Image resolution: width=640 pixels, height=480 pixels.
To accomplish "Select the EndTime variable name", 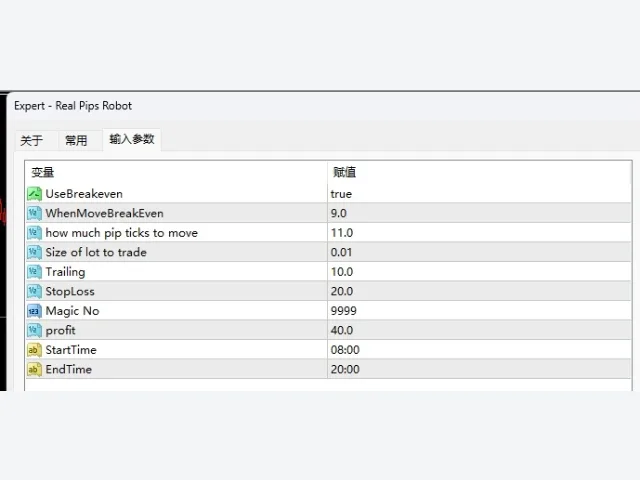I will pos(69,369).
